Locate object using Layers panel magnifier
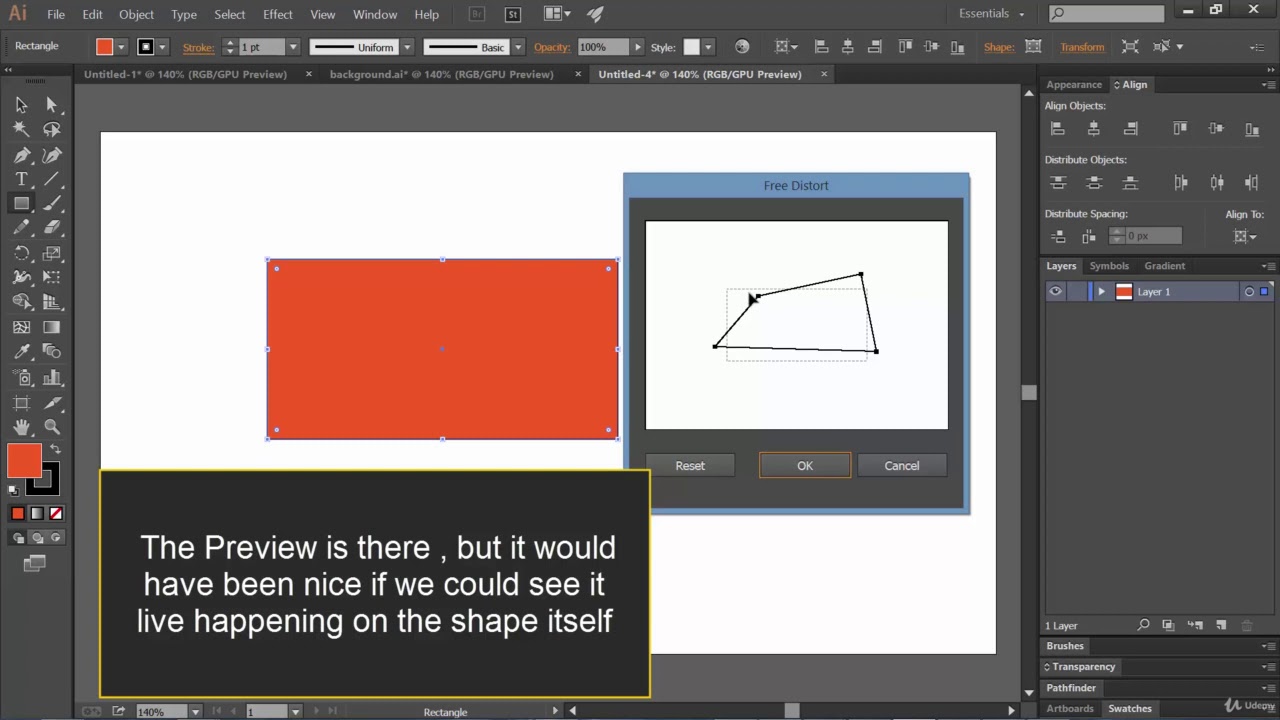The height and width of the screenshot is (720, 1280). pyautogui.click(x=1143, y=626)
